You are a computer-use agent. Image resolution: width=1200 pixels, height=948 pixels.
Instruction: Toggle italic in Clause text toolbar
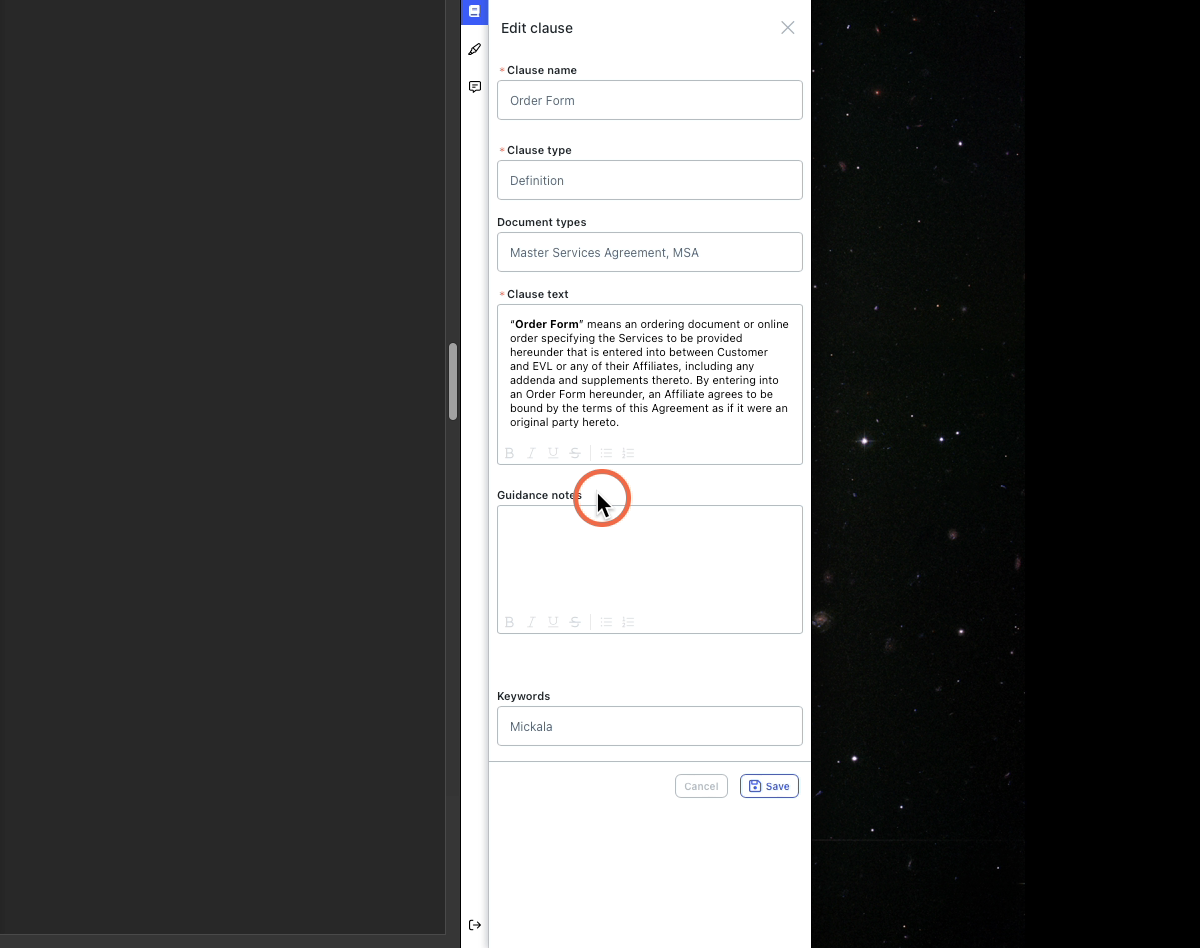(x=531, y=453)
